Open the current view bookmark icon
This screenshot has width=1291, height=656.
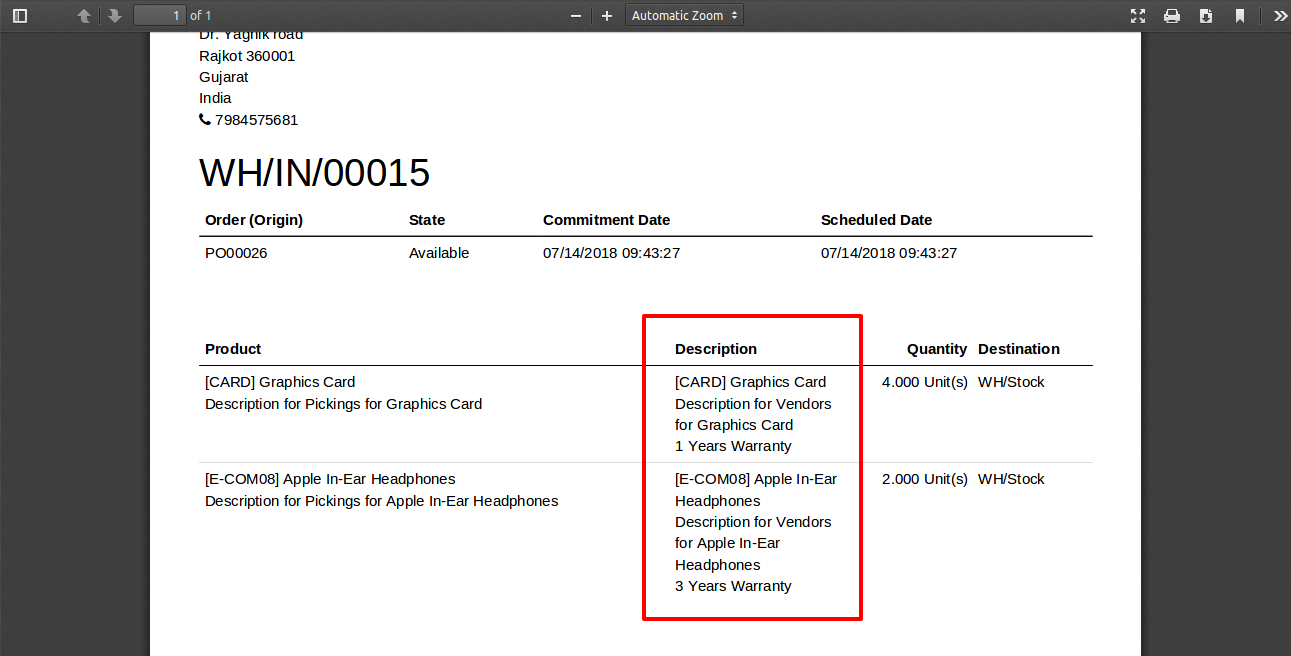(1240, 16)
